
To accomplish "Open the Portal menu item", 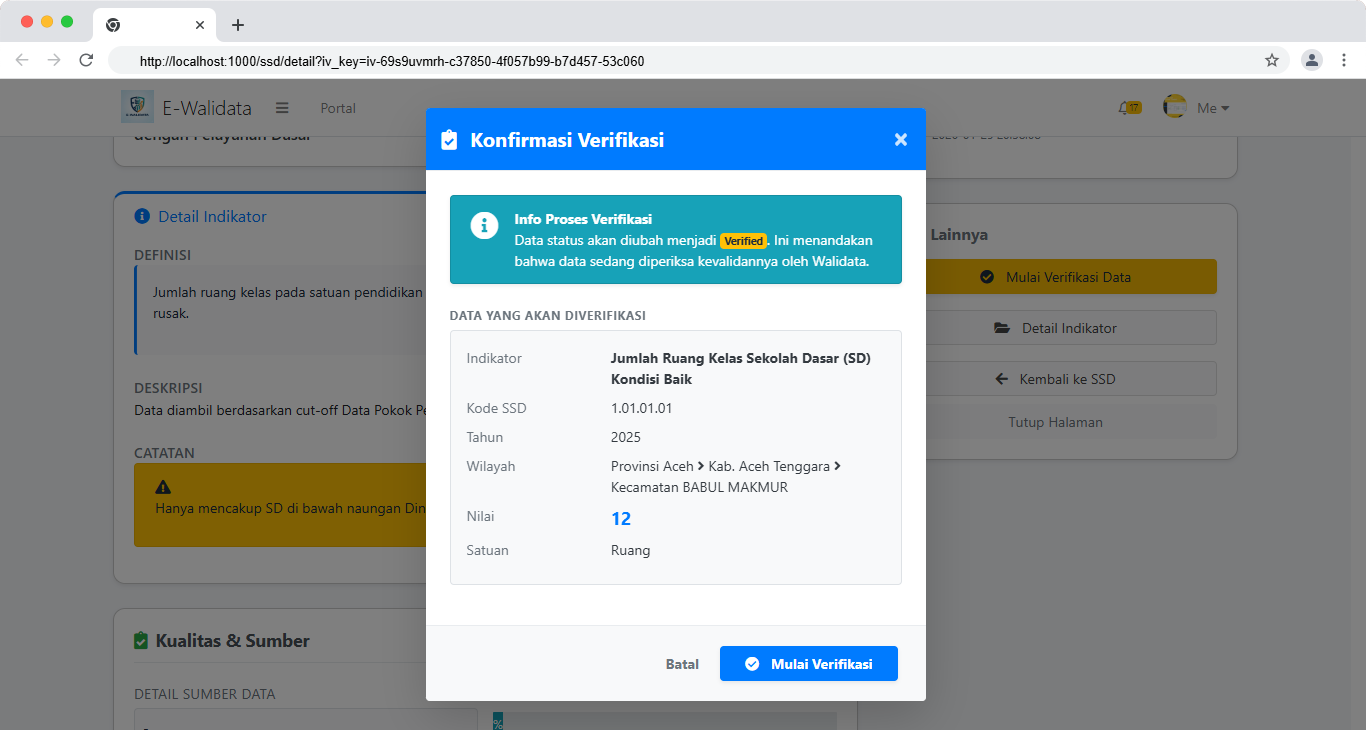I will coord(338,108).
